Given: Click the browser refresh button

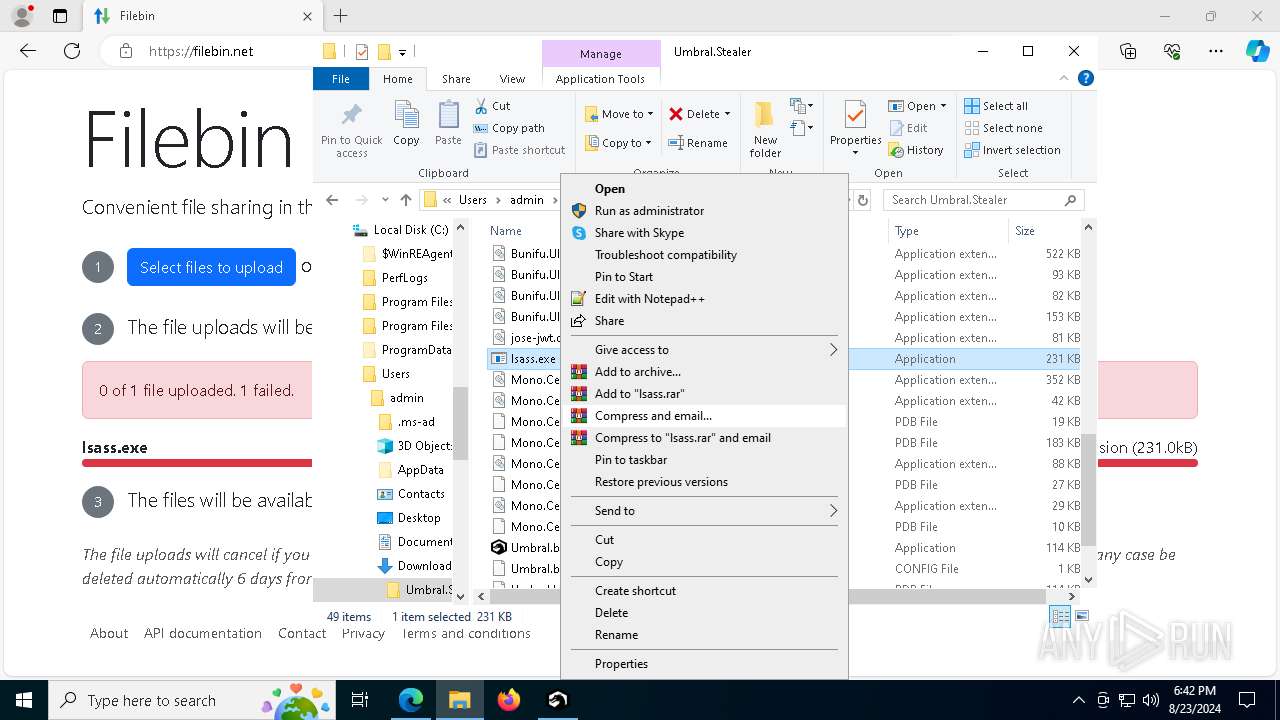Looking at the screenshot, I should tap(71, 51).
